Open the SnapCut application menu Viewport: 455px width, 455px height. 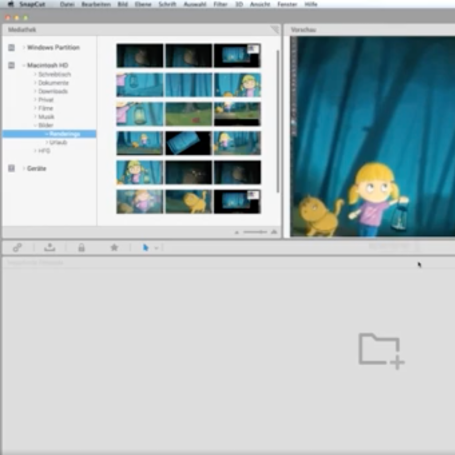[32, 4]
